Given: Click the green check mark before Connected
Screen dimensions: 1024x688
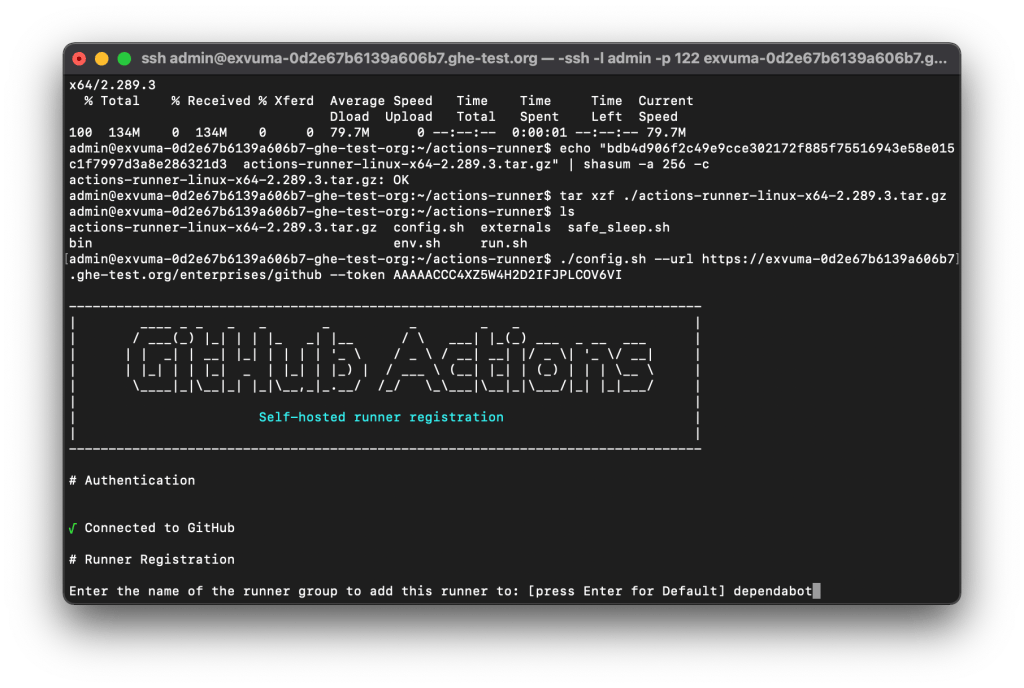Looking at the screenshot, I should click(72, 528).
